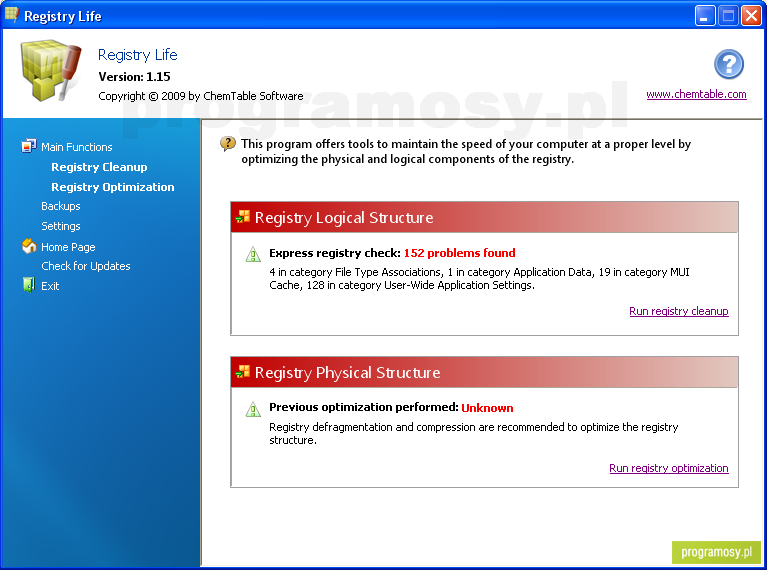Go to Backups section
The image size is (767, 570).
point(61,206)
